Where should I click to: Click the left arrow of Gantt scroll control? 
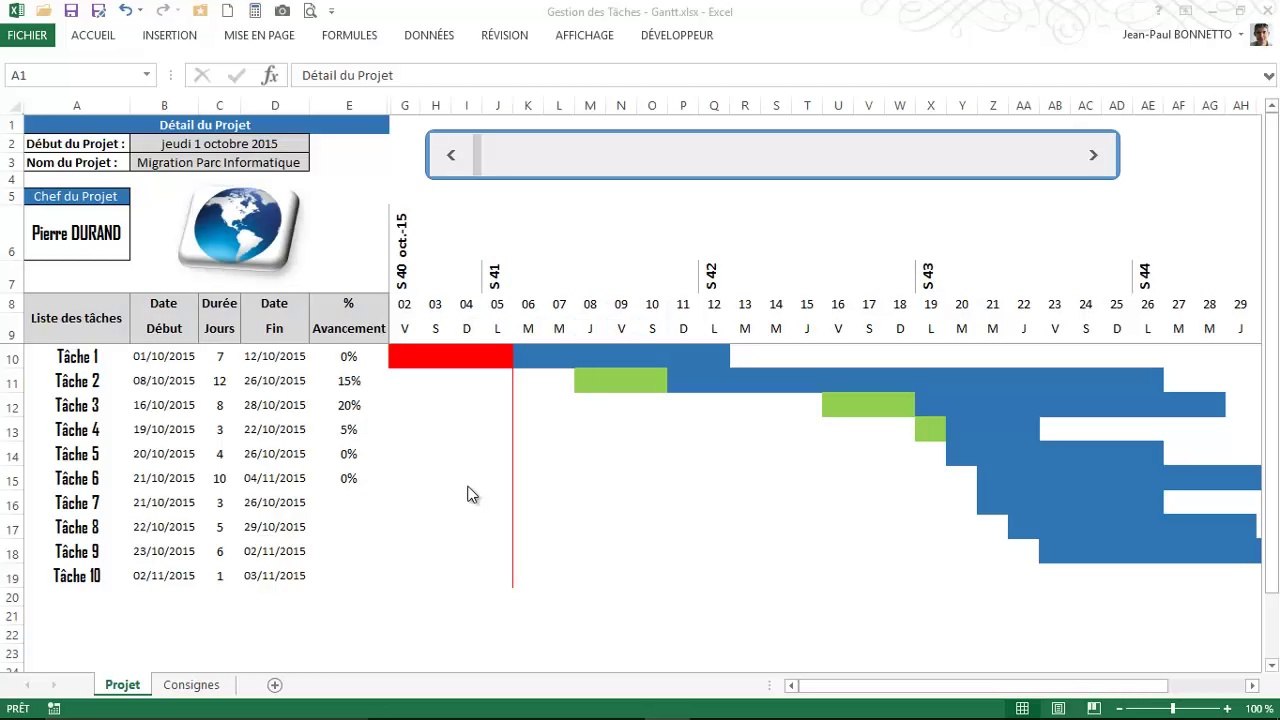(451, 155)
